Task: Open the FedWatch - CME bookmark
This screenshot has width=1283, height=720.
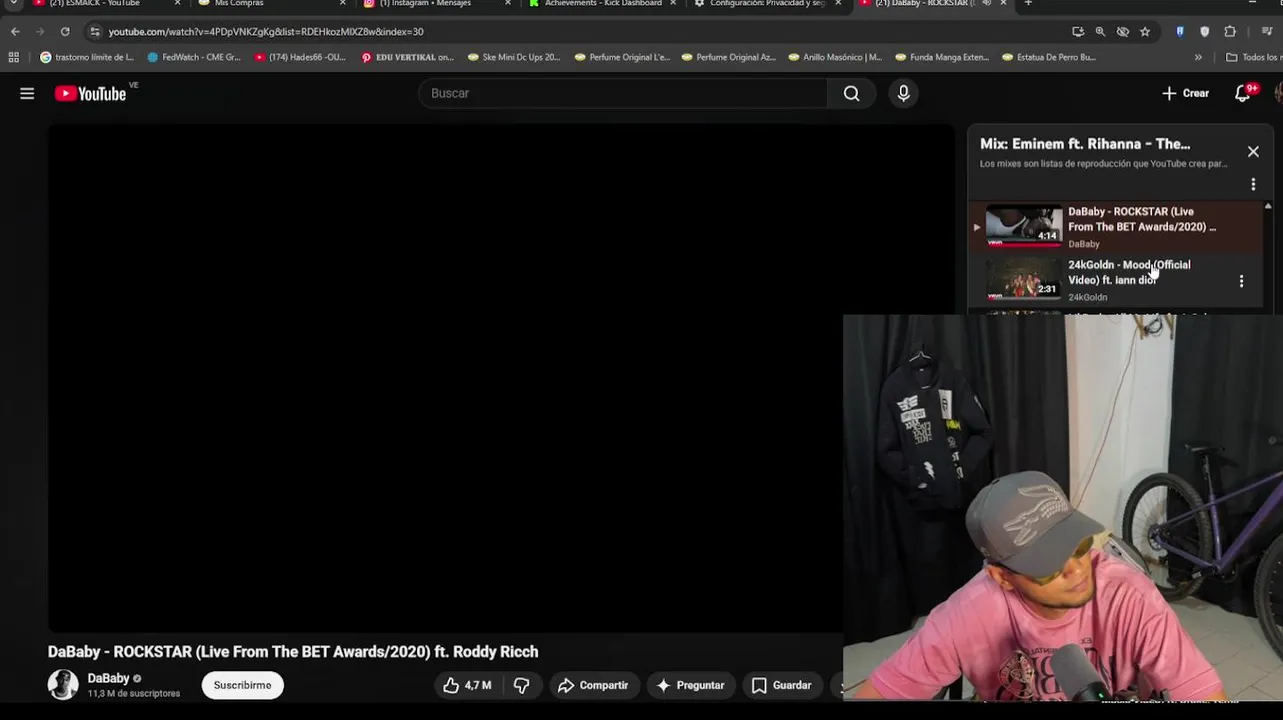Action: click(x=194, y=57)
